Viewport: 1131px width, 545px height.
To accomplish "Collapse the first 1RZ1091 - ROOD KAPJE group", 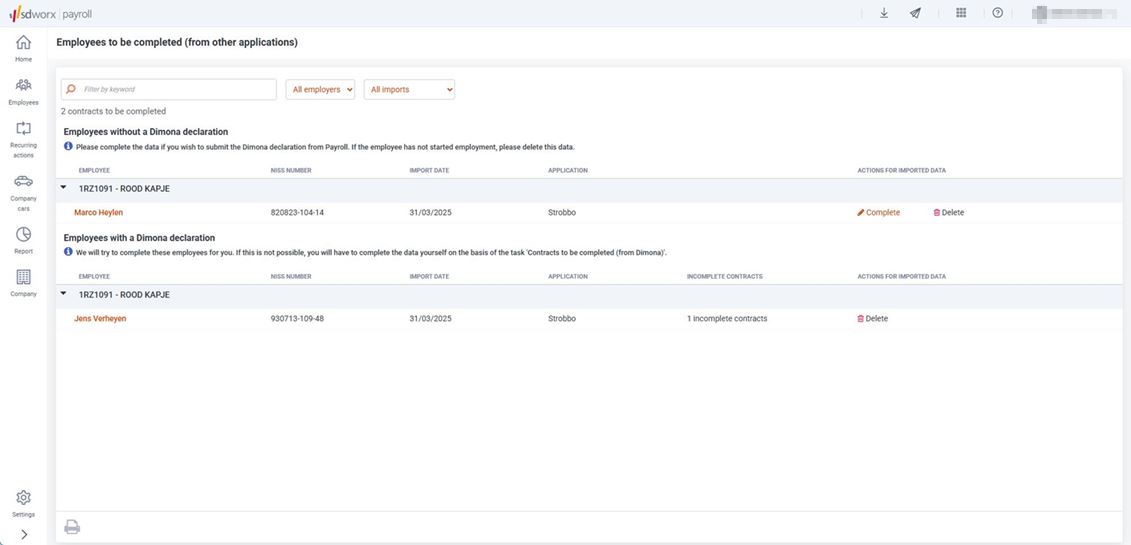I will 64,188.
